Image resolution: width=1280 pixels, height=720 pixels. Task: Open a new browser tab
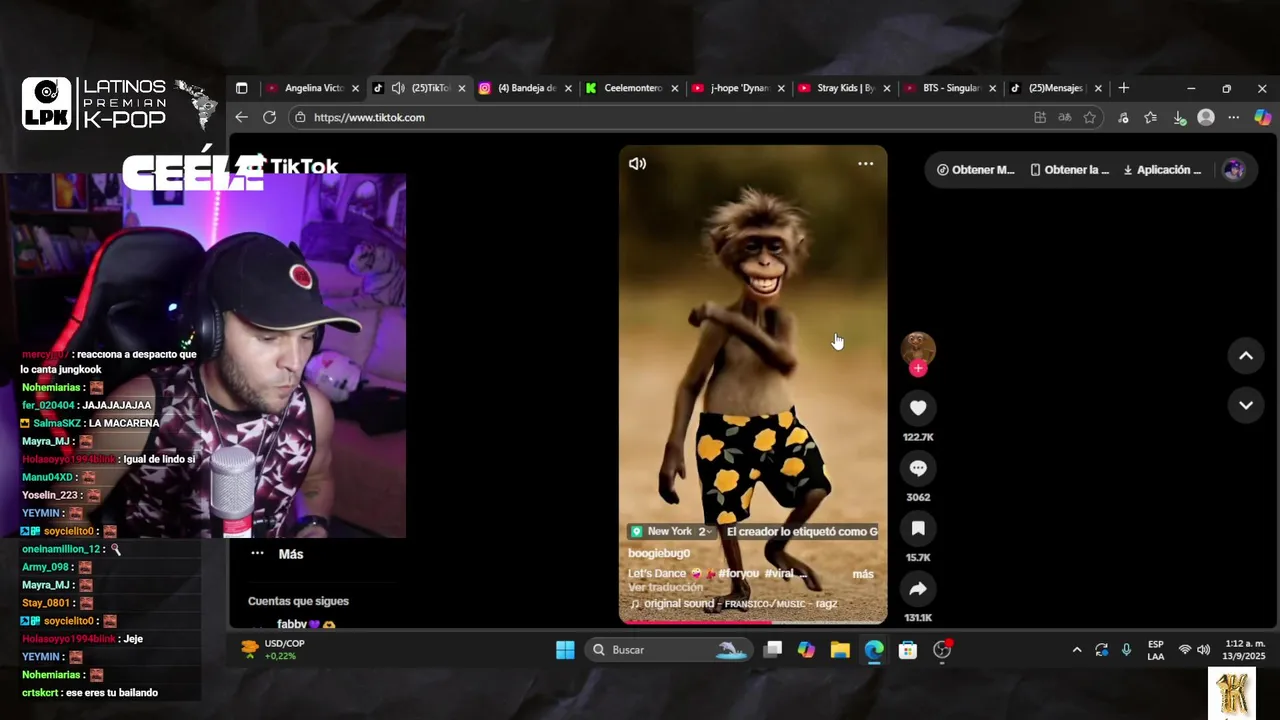pyautogui.click(x=1123, y=88)
